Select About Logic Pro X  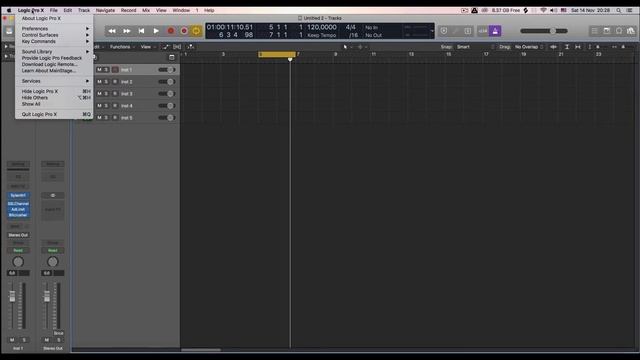(54, 18)
